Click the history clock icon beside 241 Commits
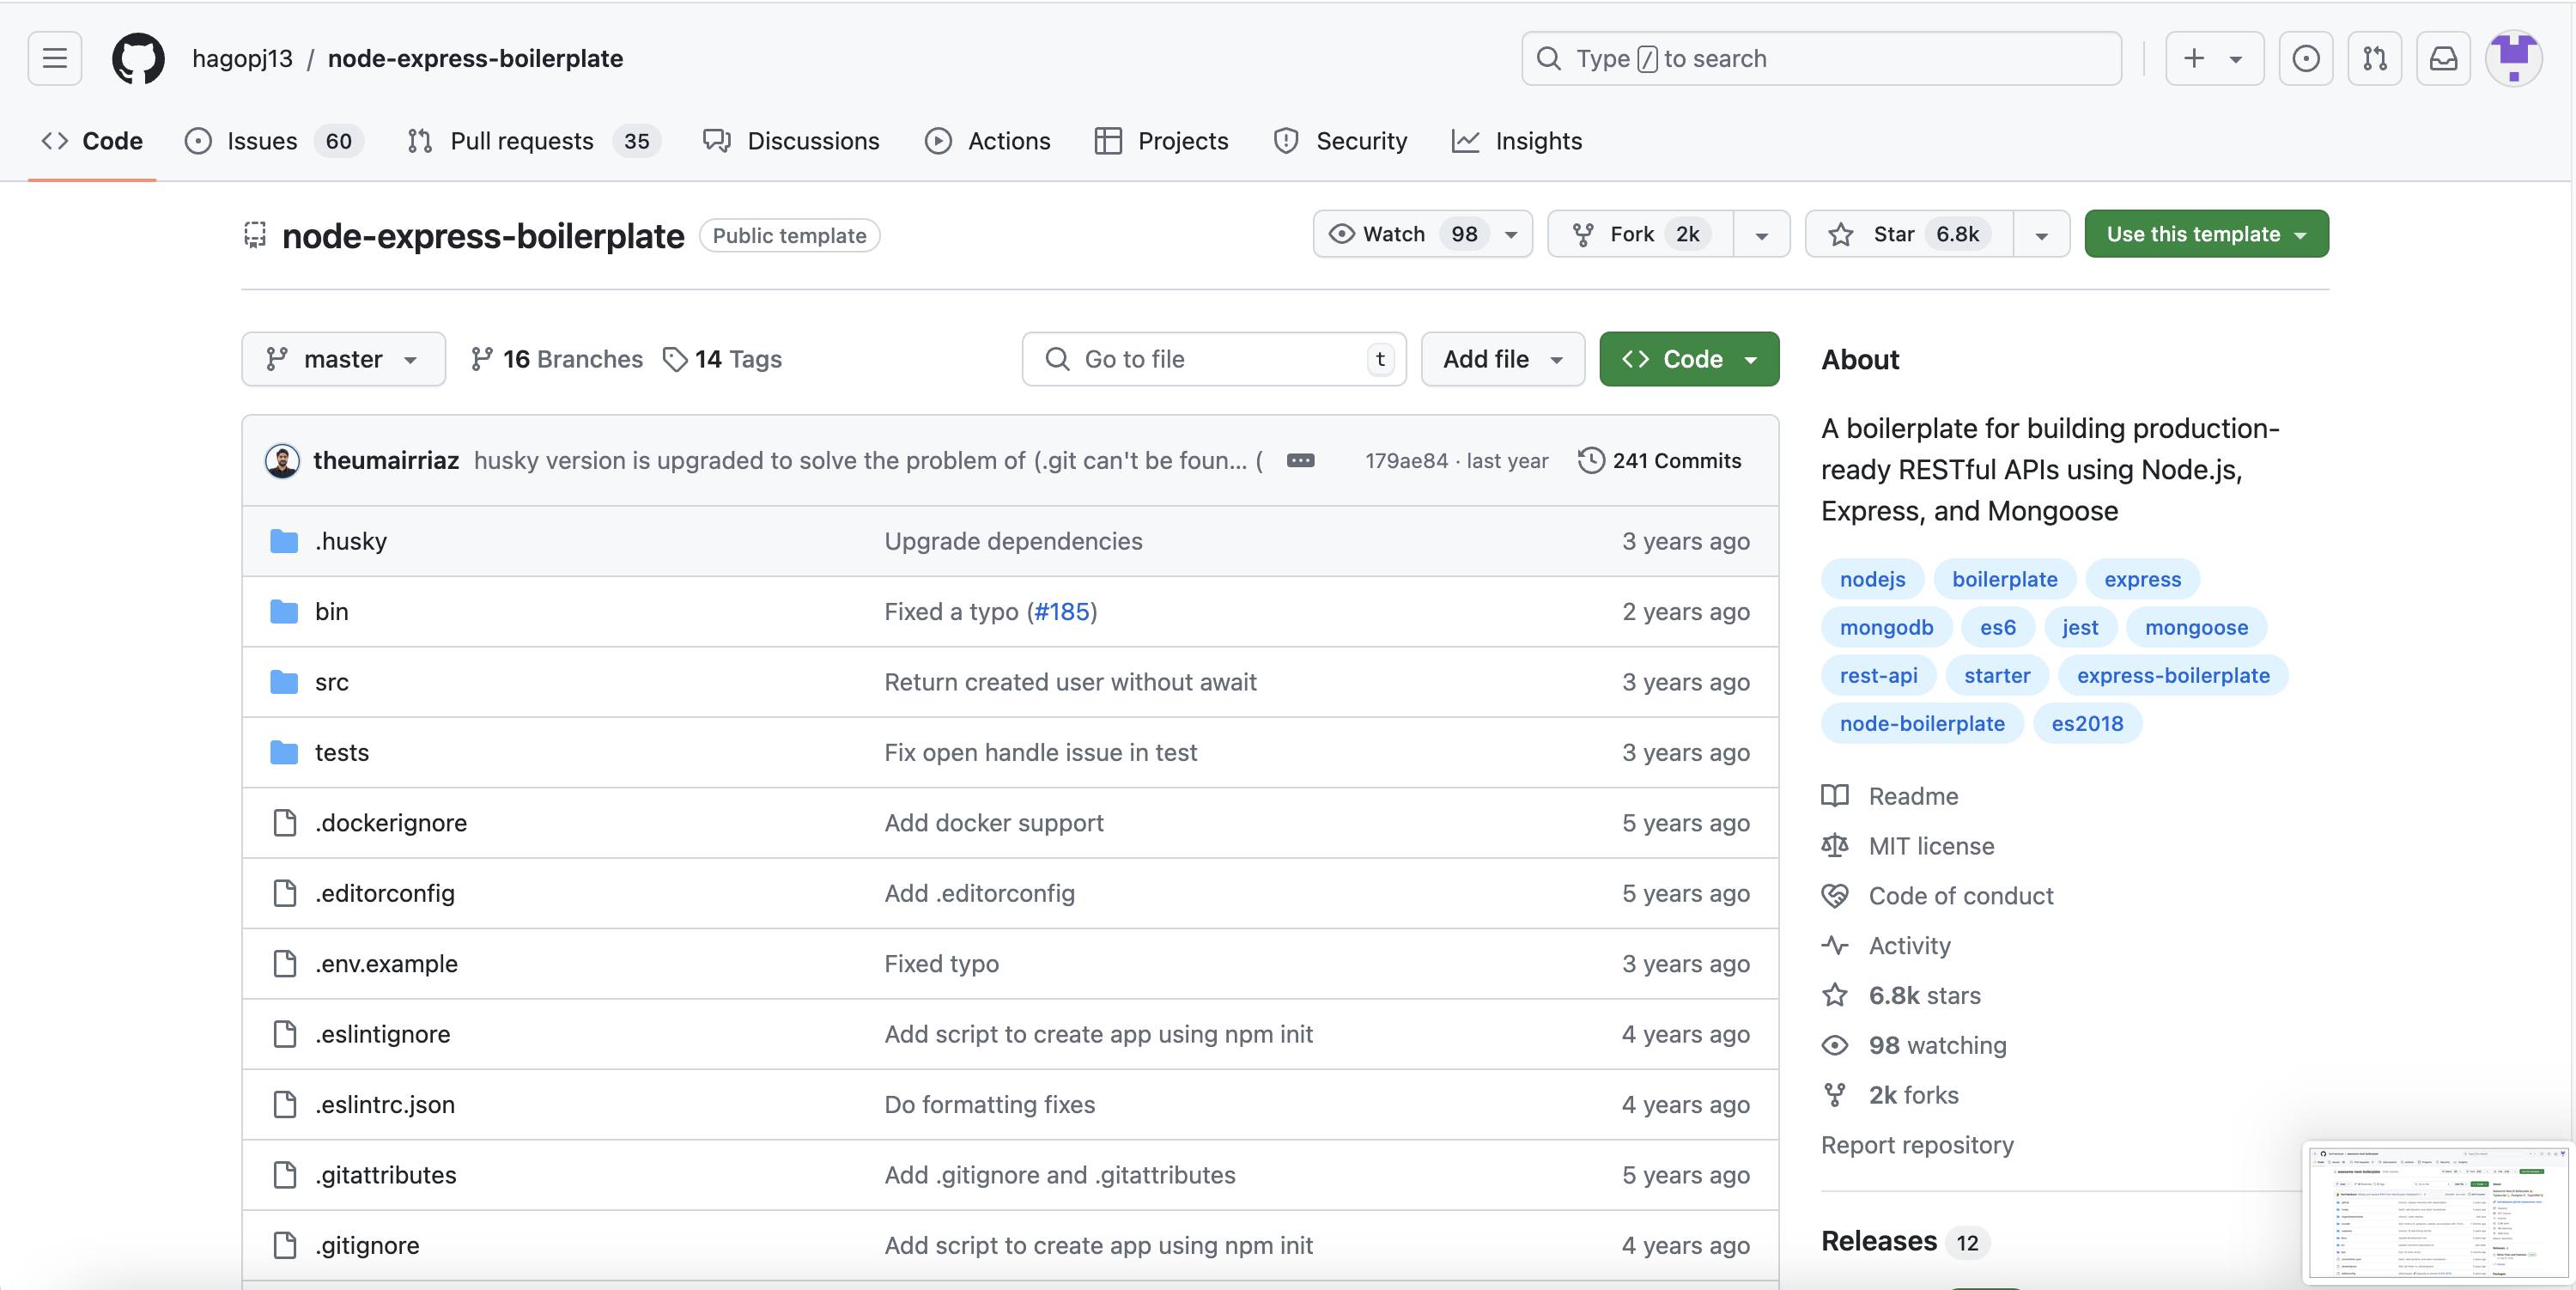The height and width of the screenshot is (1290, 2576). [1591, 460]
